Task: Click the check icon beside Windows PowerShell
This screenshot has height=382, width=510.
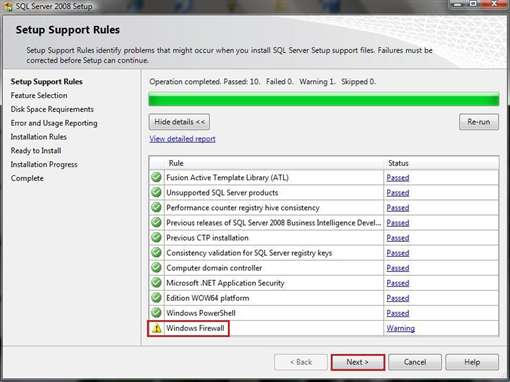Action: (156, 313)
